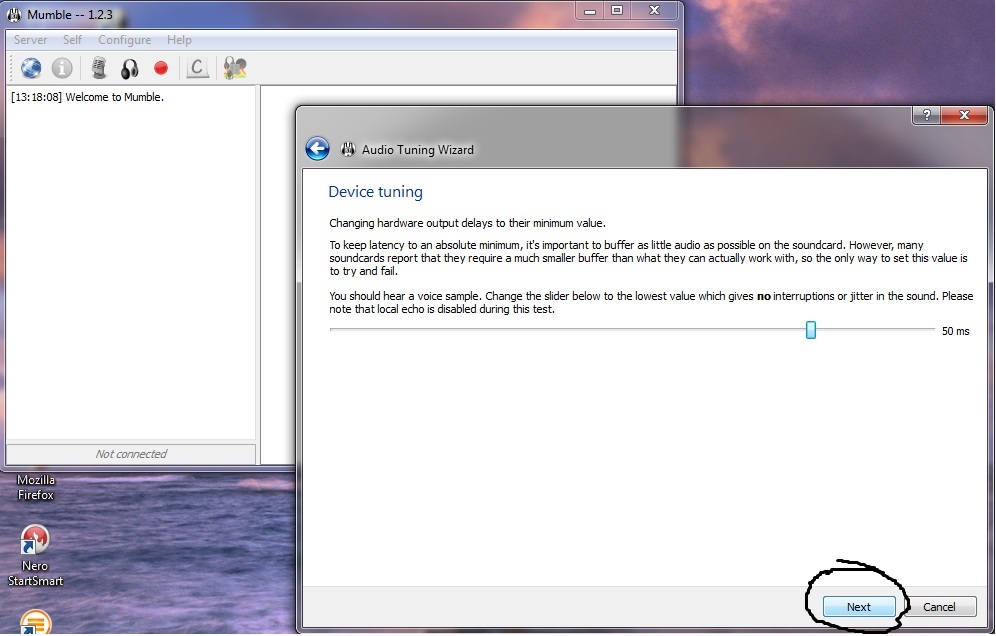The width and height of the screenshot is (996, 636).
Task: Click the Device tuning heading
Action: (x=375, y=192)
